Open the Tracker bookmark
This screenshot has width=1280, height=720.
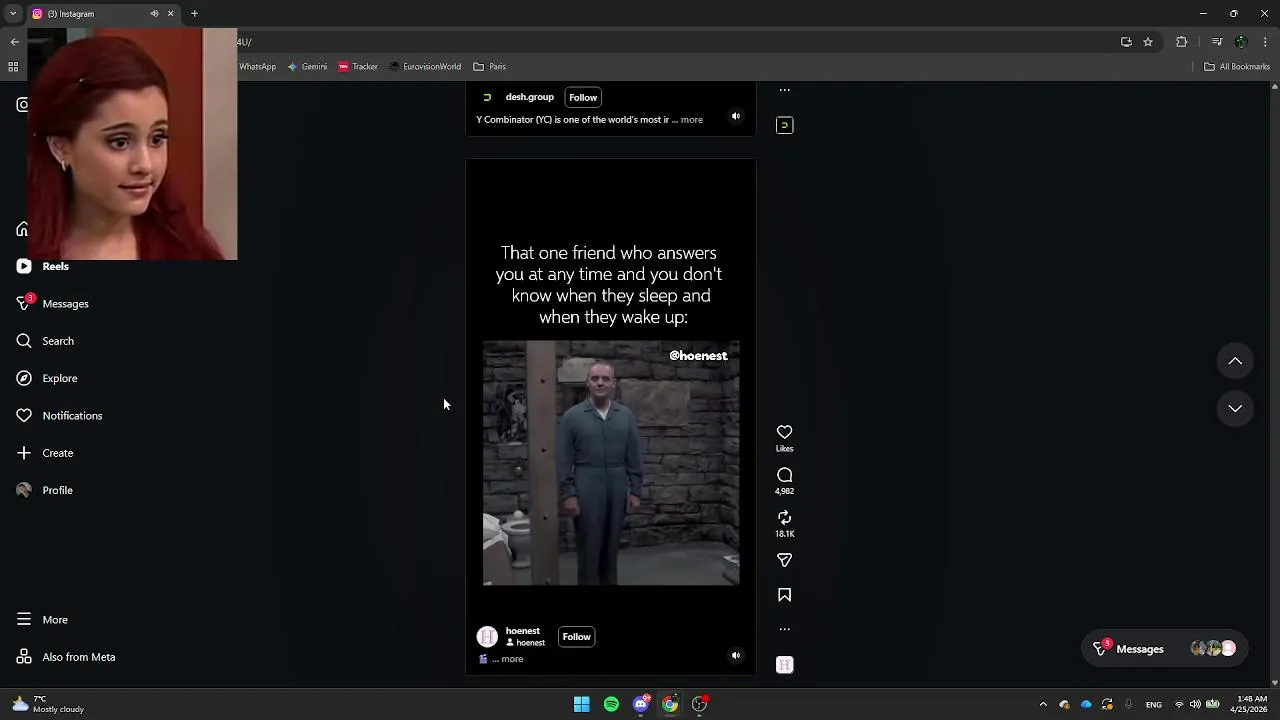[358, 67]
